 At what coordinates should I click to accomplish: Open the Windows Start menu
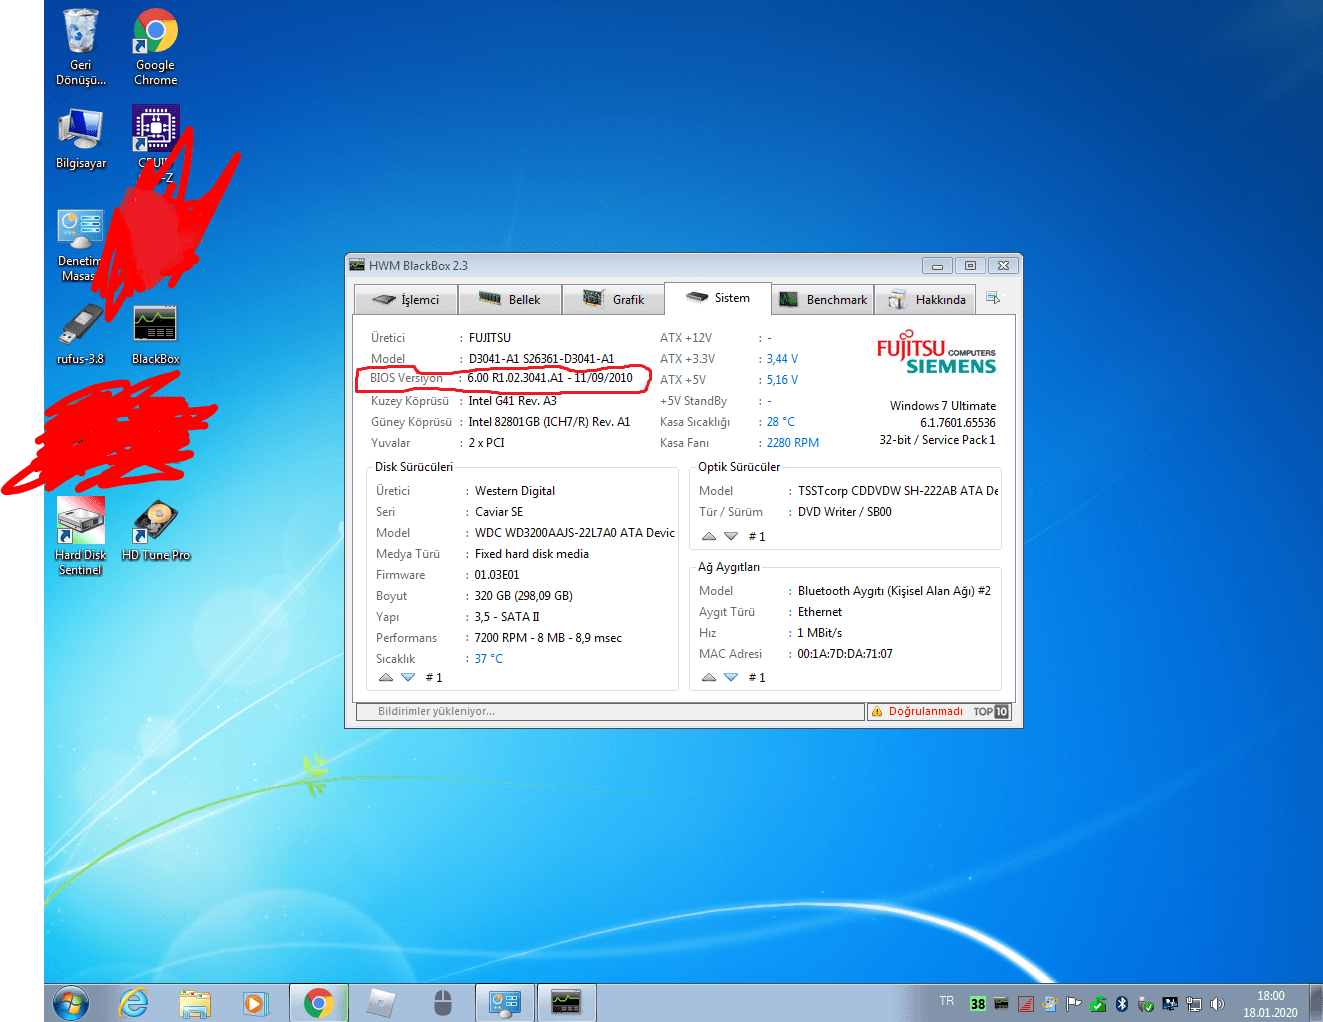(70, 1002)
